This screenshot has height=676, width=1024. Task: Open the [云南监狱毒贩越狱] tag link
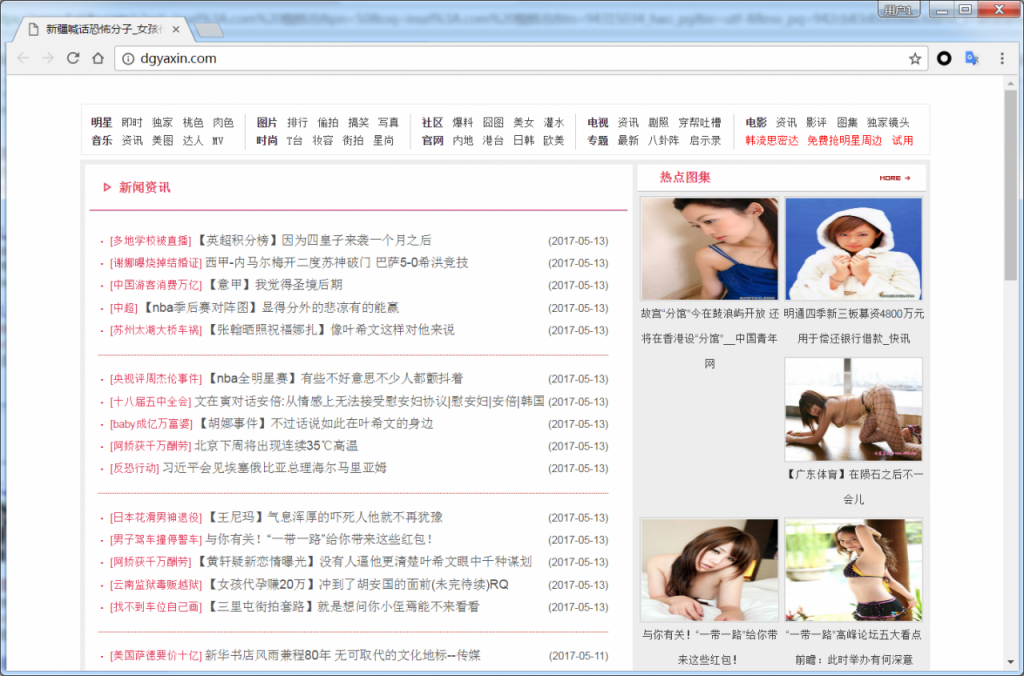[156, 585]
